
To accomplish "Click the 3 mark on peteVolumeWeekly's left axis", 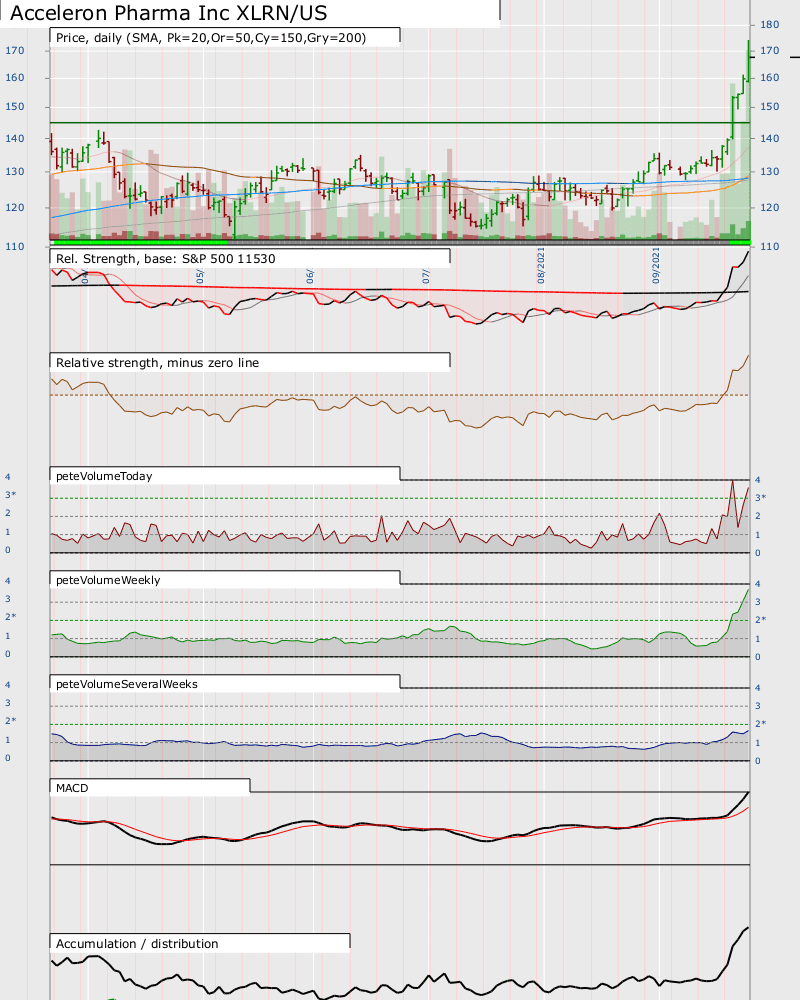I will (x=8, y=599).
